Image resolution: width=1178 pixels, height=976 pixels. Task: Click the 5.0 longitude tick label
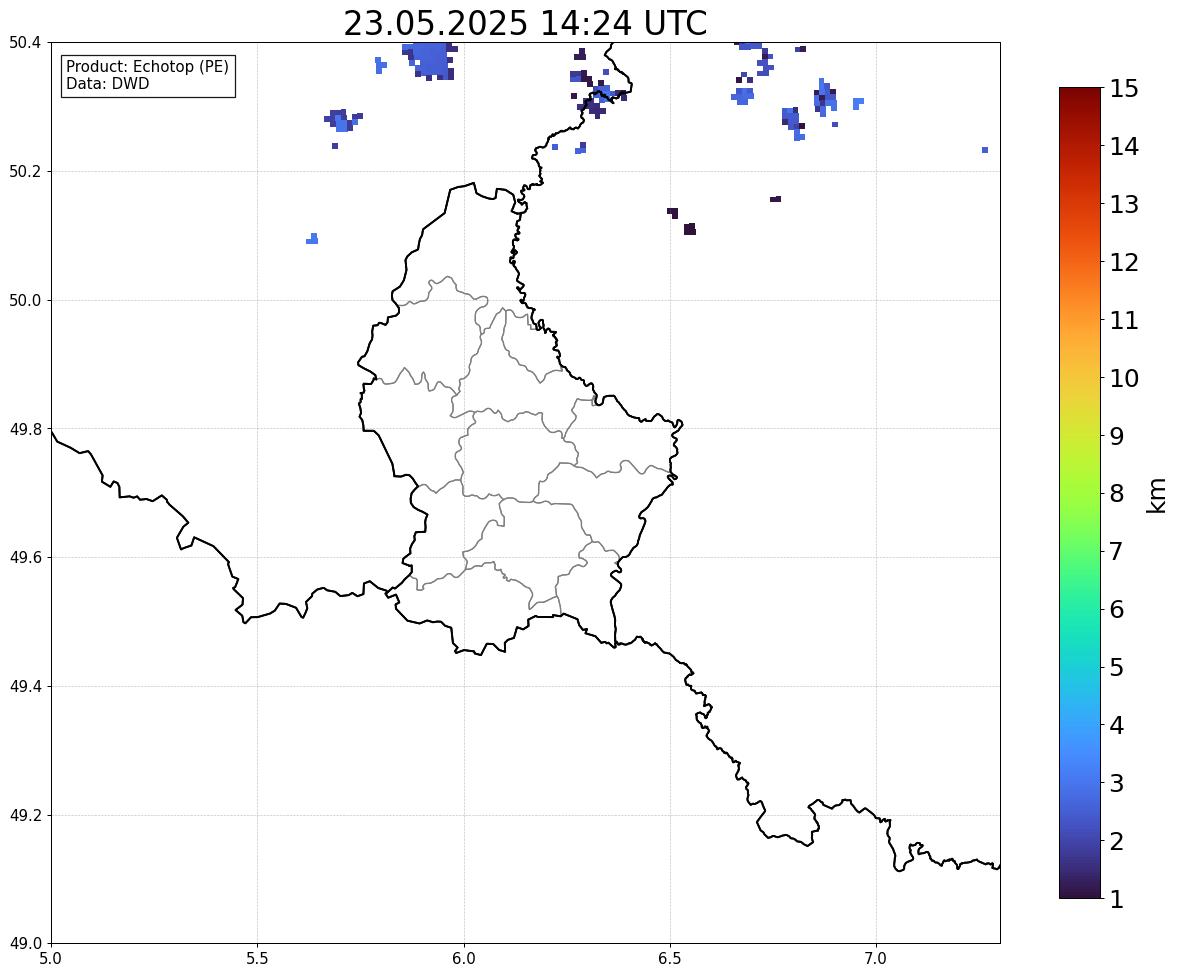[x=51, y=959]
